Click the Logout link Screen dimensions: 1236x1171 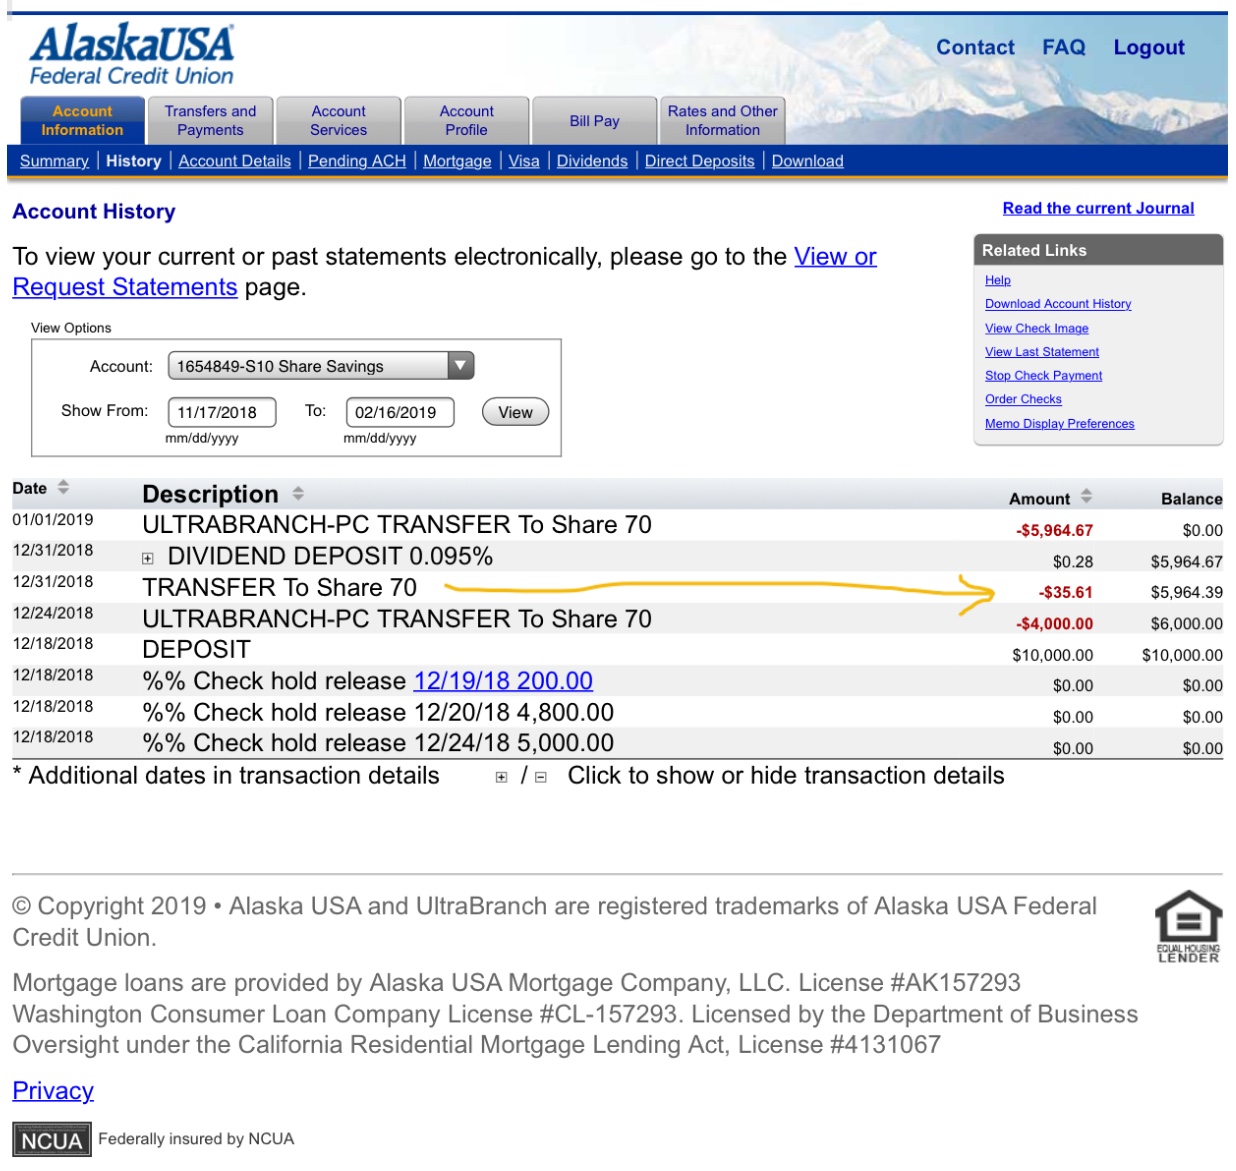coord(1149,47)
